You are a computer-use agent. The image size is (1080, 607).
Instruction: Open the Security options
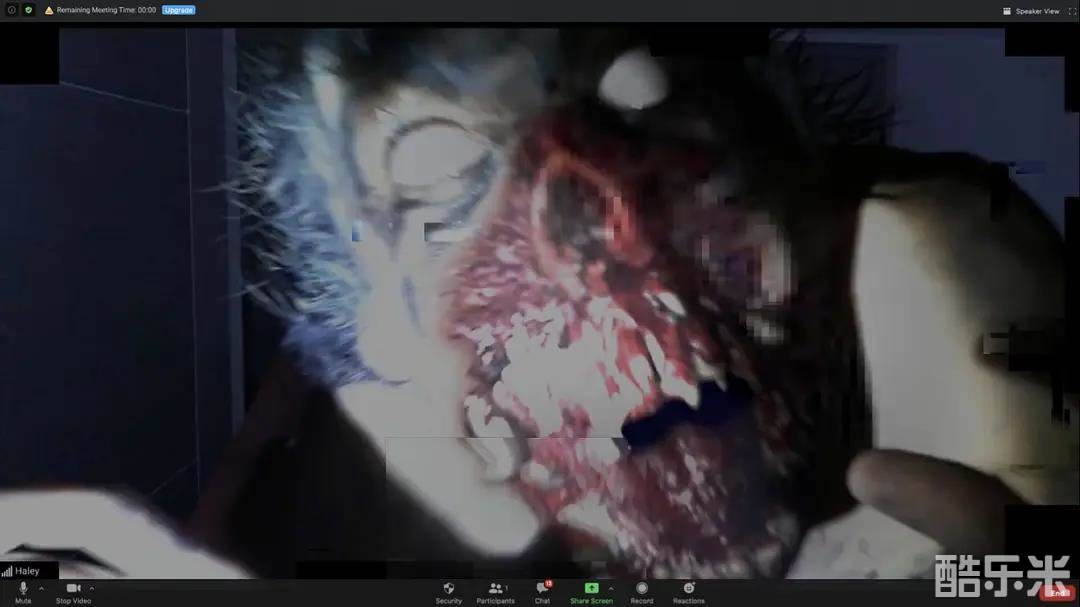tap(448, 590)
